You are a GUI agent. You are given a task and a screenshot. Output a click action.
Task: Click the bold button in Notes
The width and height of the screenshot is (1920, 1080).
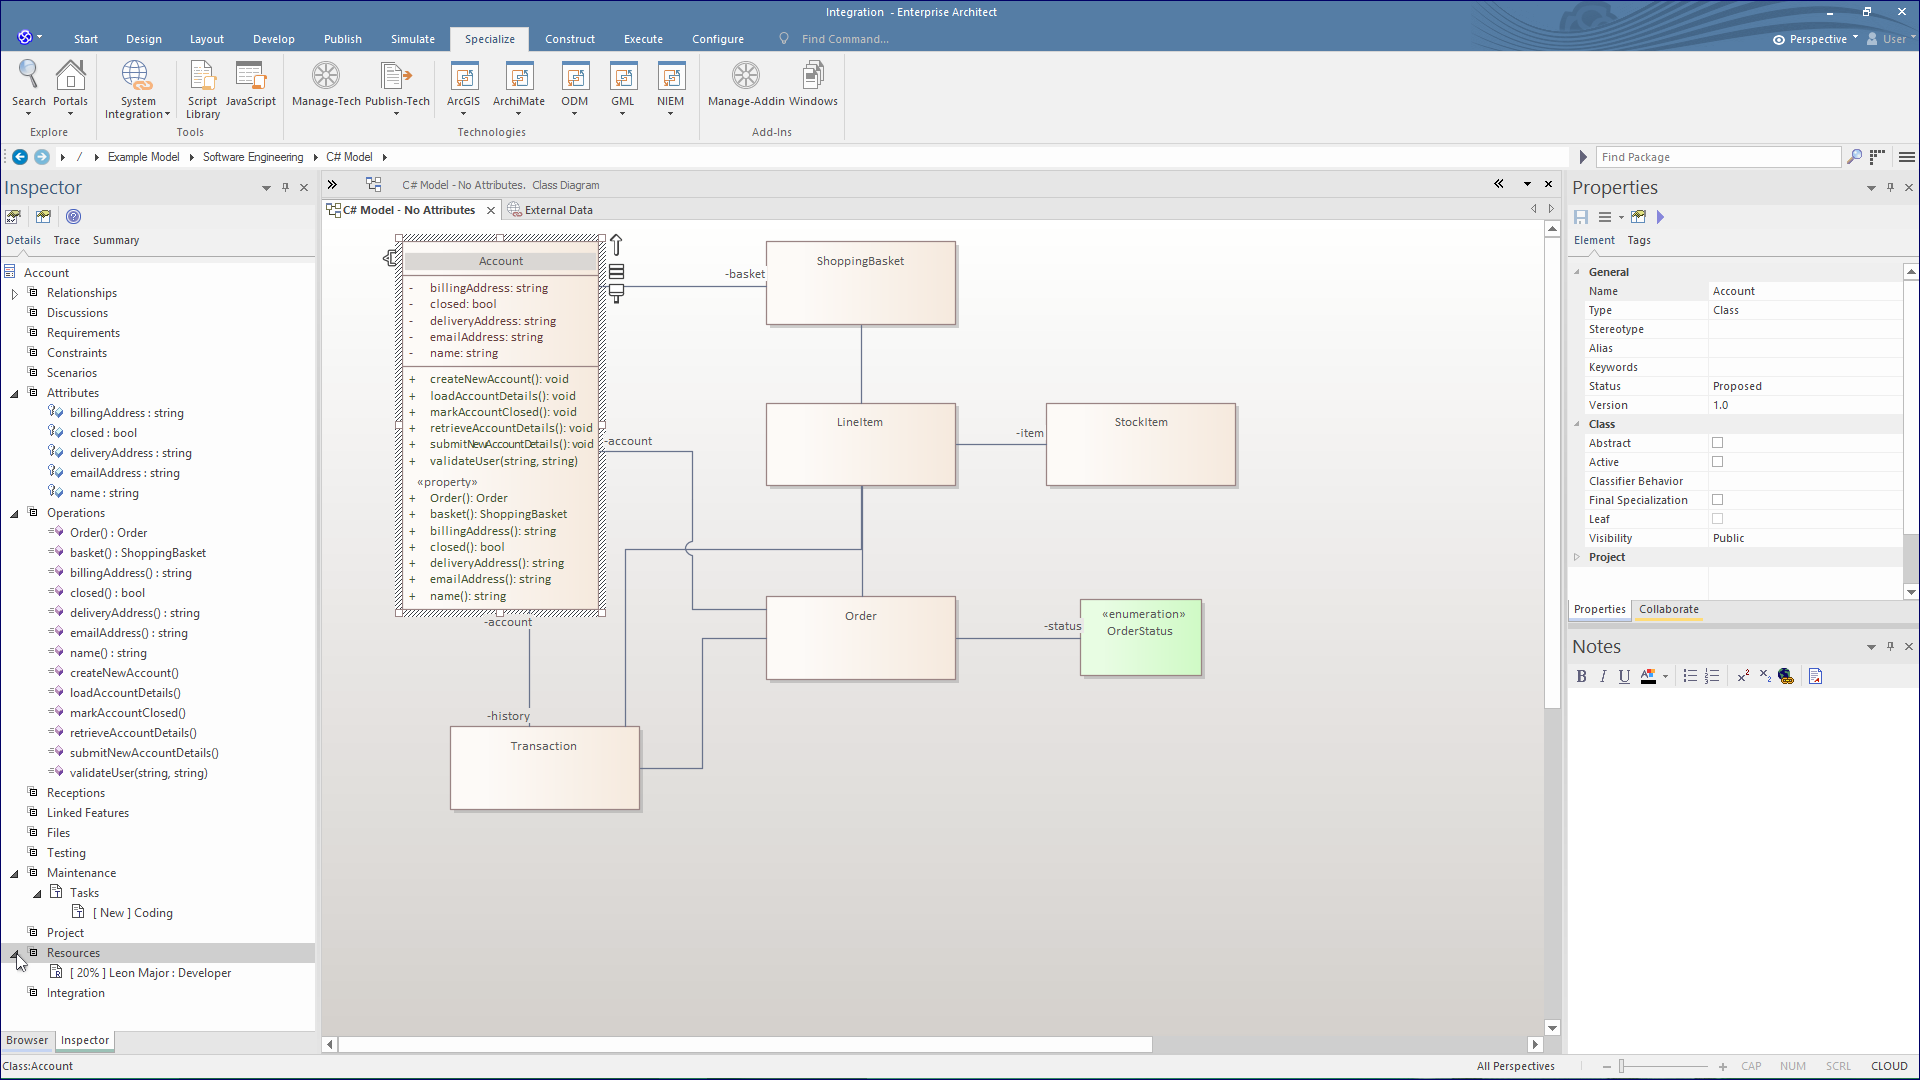[1581, 677]
